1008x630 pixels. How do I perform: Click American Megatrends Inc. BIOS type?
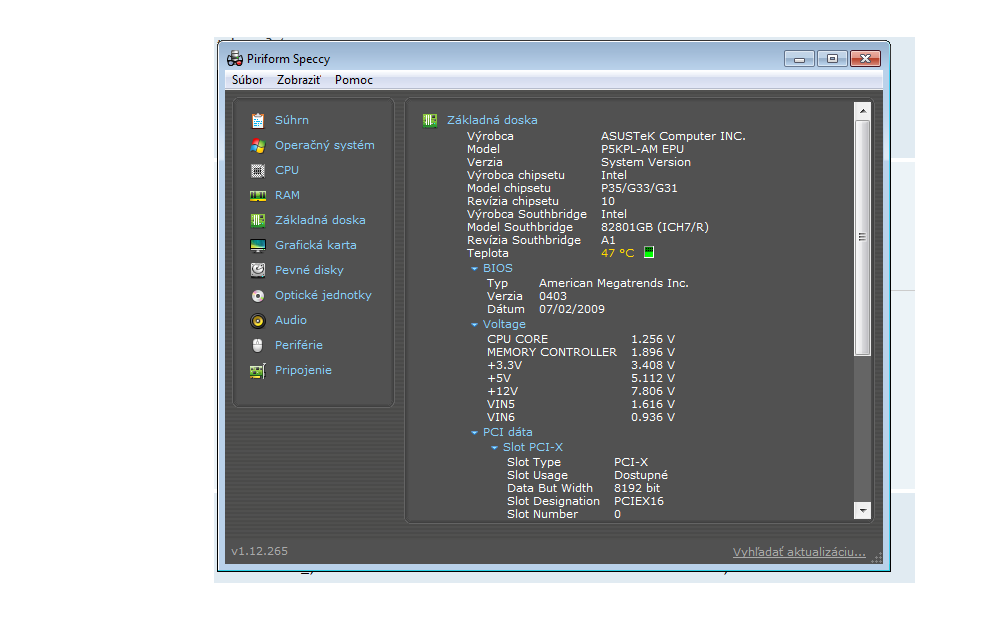613,283
